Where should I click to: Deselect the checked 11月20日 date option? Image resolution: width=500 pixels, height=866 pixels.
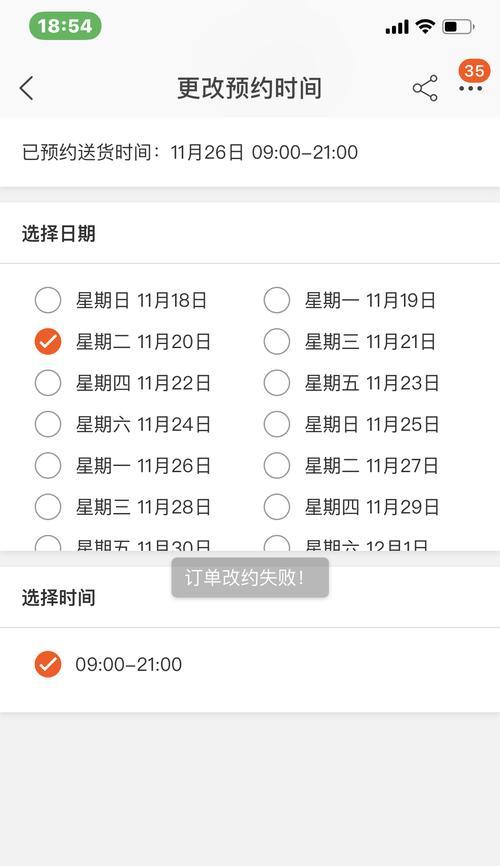48,342
